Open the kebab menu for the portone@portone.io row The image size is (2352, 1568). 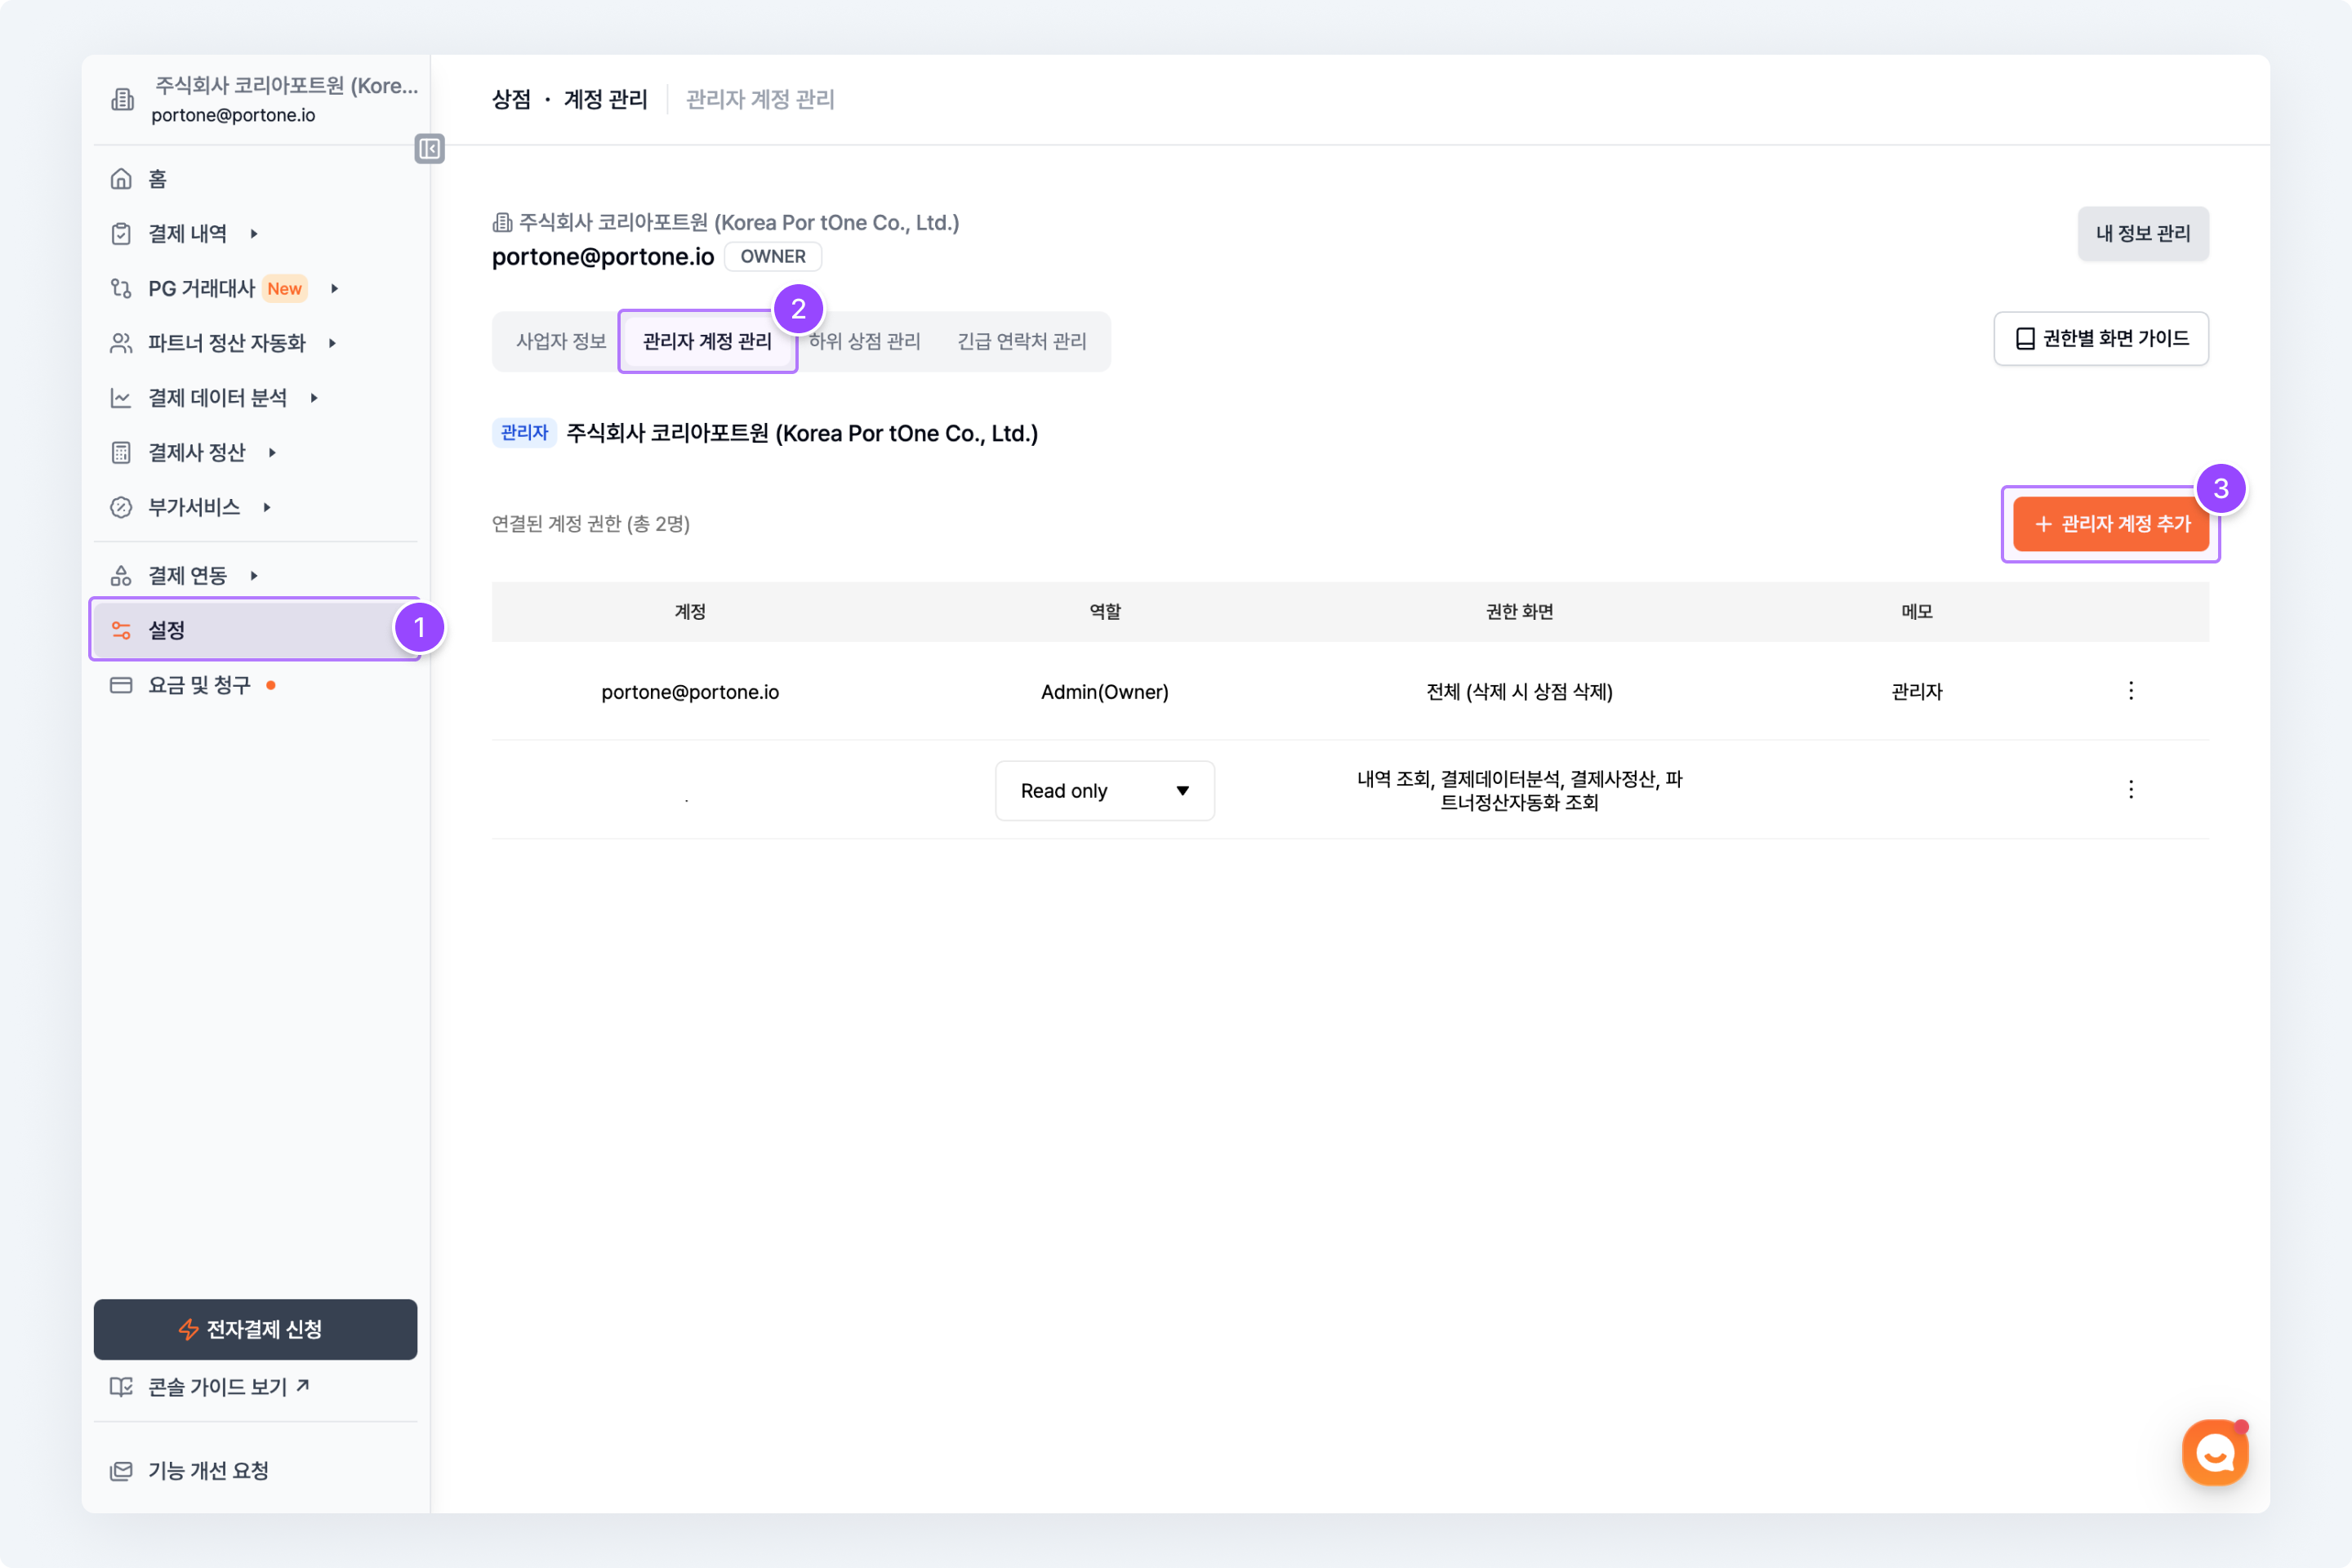[2130, 691]
